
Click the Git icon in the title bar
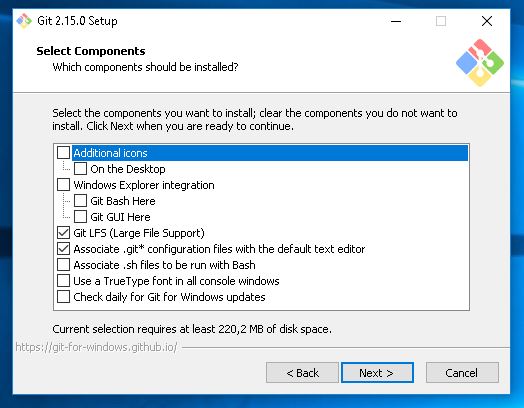click(24, 21)
